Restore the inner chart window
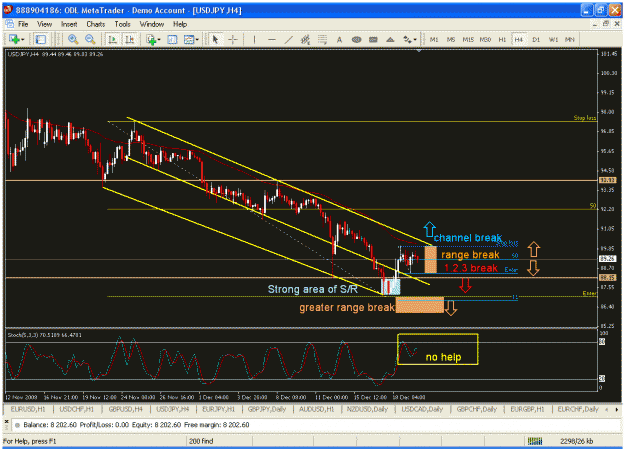The height and width of the screenshot is (449, 625). click(606, 24)
